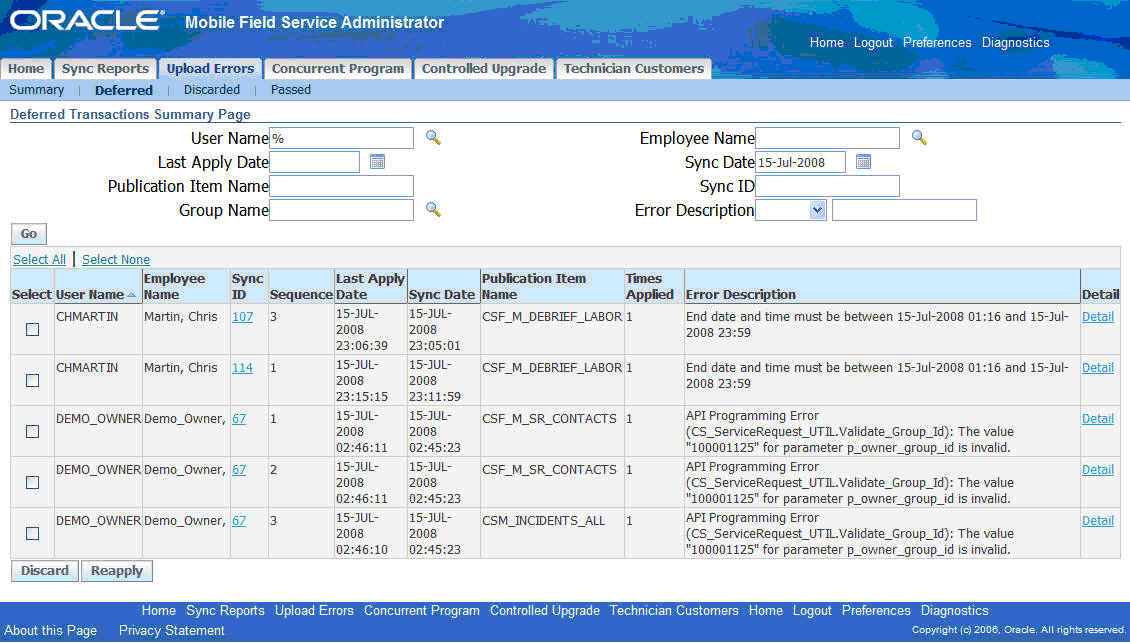Viewport: 1130px width, 643px height.
Task: Open Privacy Statement link
Action: click(x=172, y=630)
